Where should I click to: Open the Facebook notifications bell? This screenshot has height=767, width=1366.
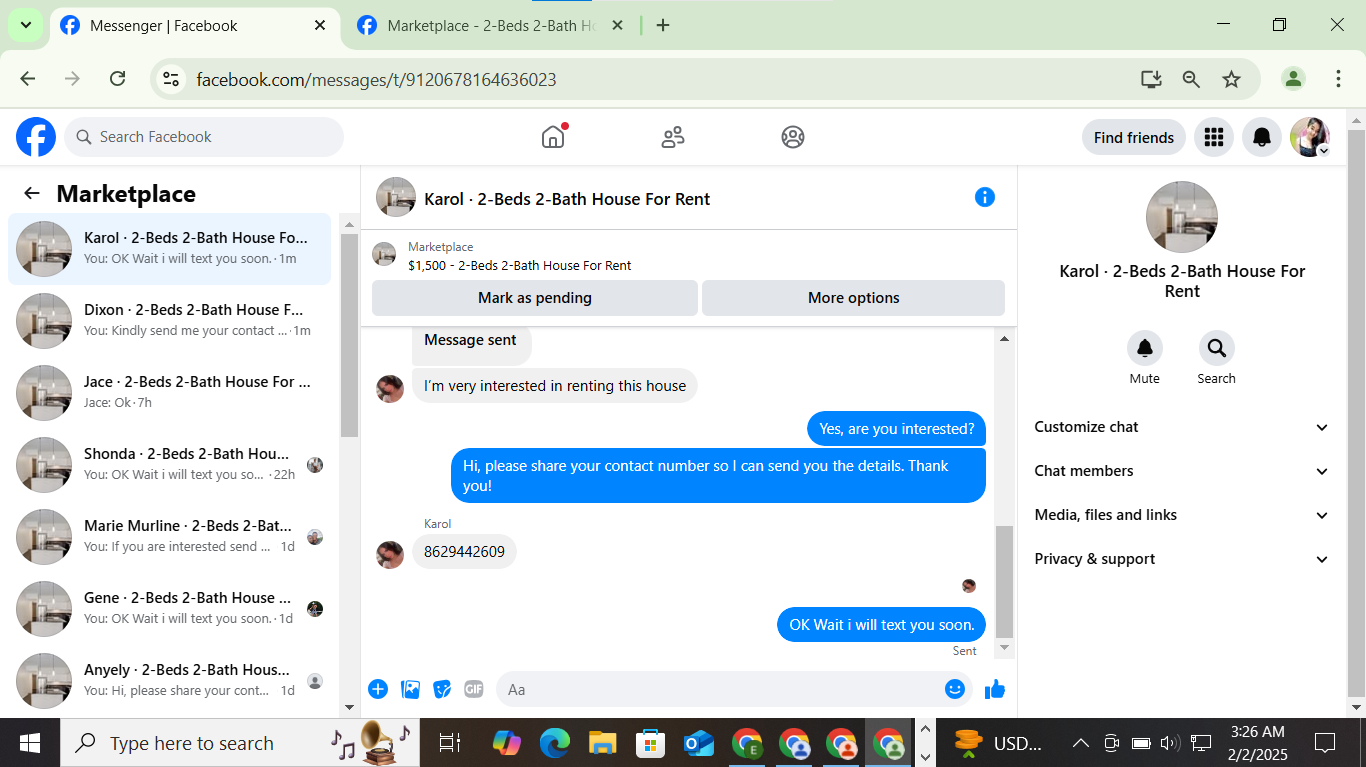click(x=1262, y=137)
